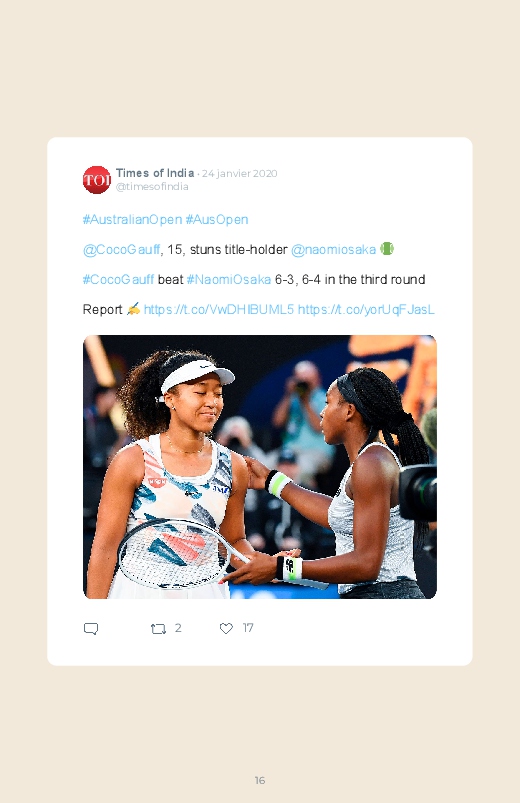Viewport: 520px width, 803px height.
Task: Open the #CocoGauff hashtag
Action: click(118, 280)
